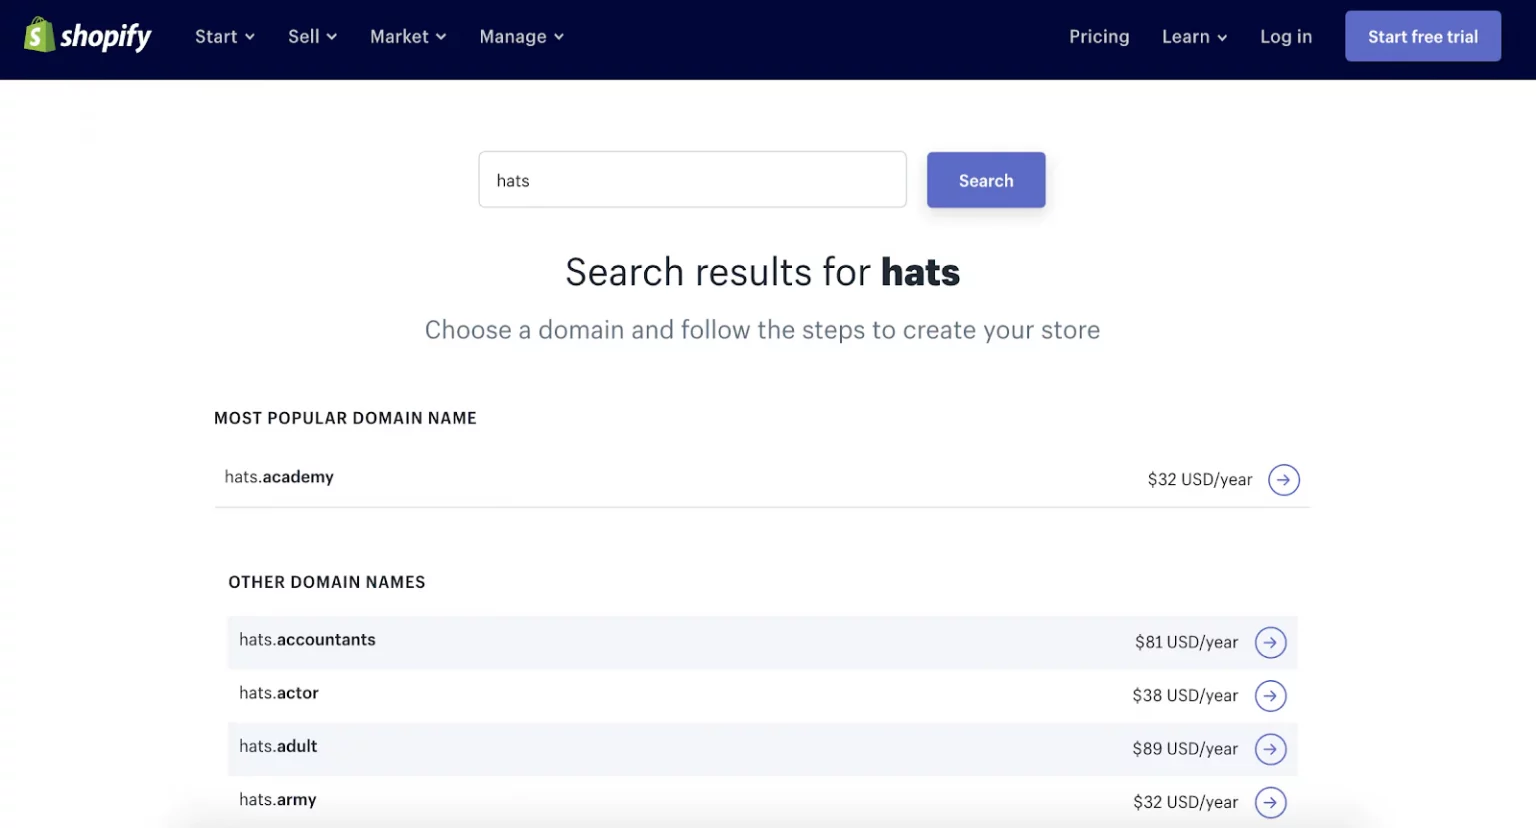
Task: Focus the domain search field containing hats
Action: pyautogui.click(x=692, y=180)
